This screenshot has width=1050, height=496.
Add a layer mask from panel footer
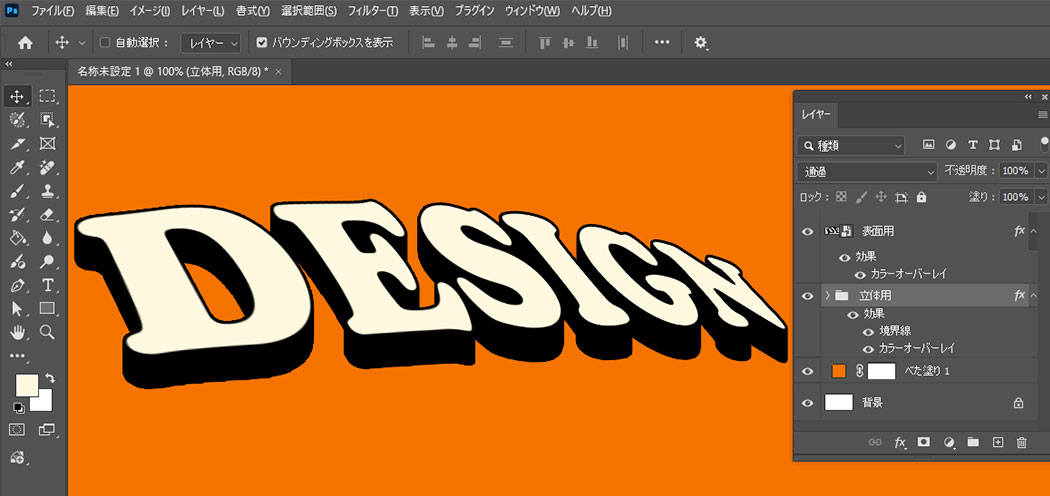[924, 442]
